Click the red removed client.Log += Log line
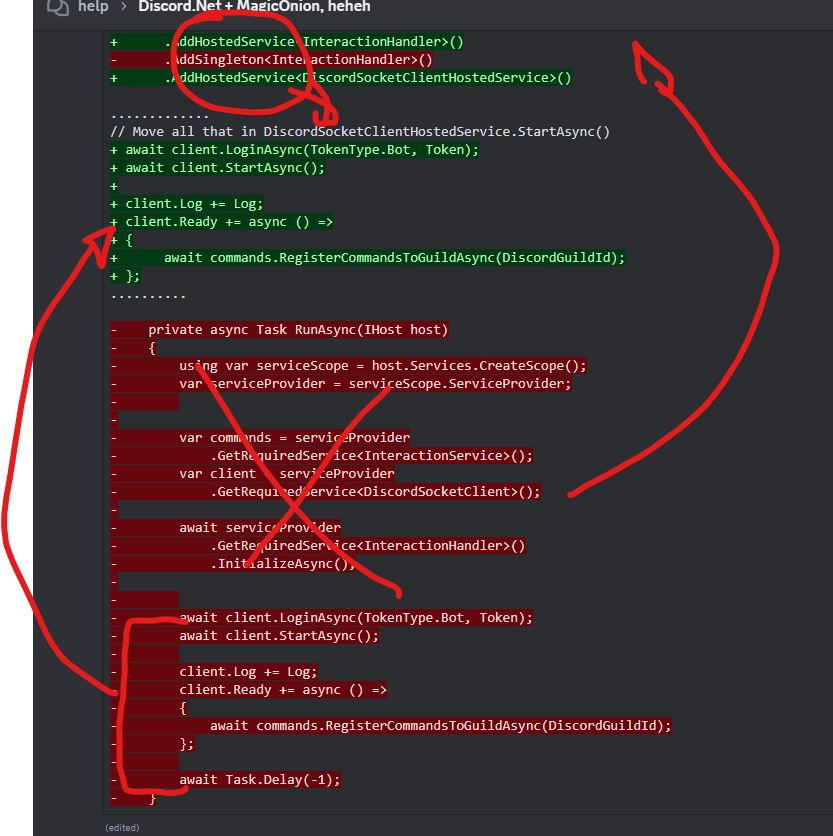Image resolution: width=833 pixels, height=836 pixels. click(x=214, y=672)
